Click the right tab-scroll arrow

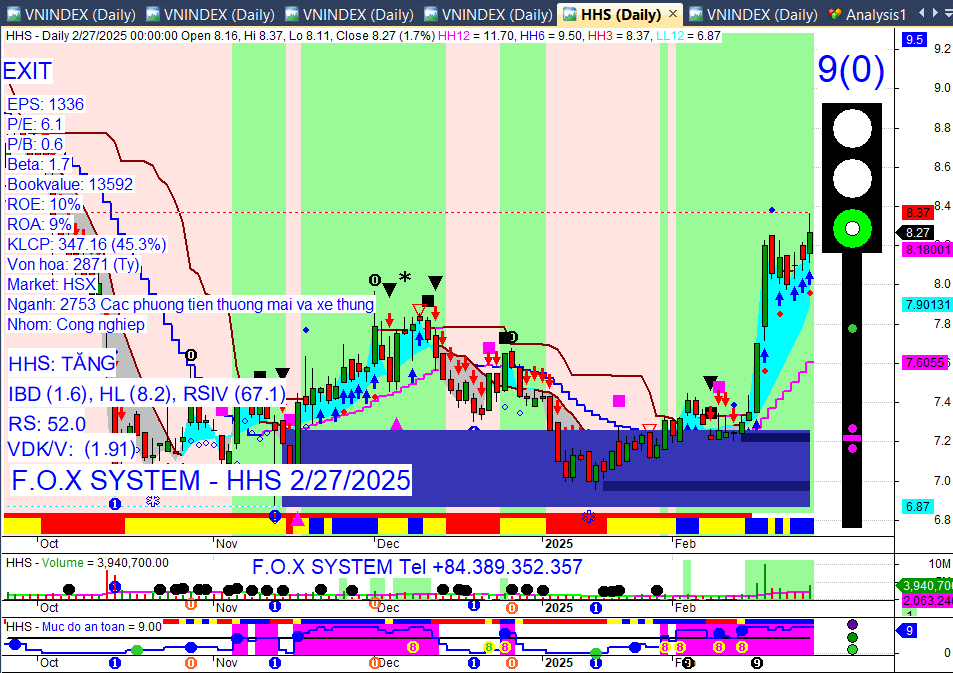pos(935,12)
